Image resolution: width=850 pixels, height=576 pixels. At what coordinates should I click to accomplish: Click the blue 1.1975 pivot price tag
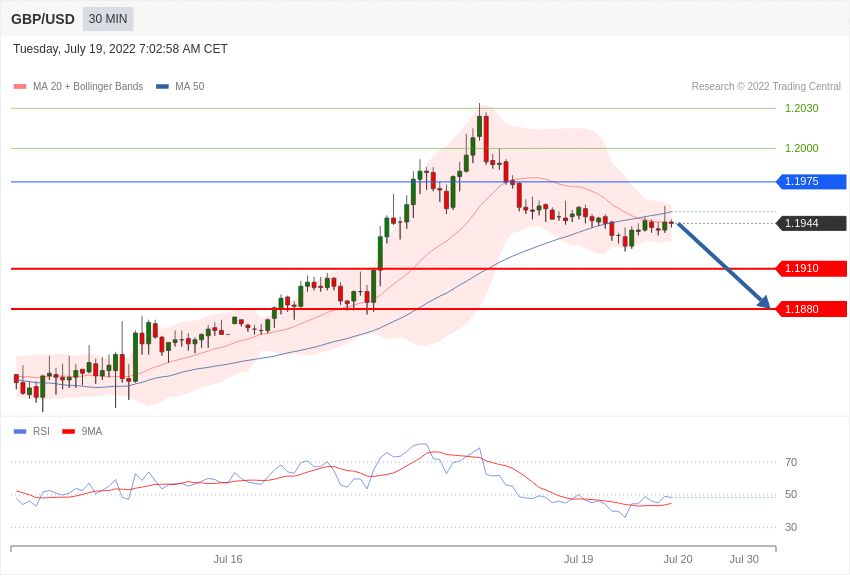point(812,182)
